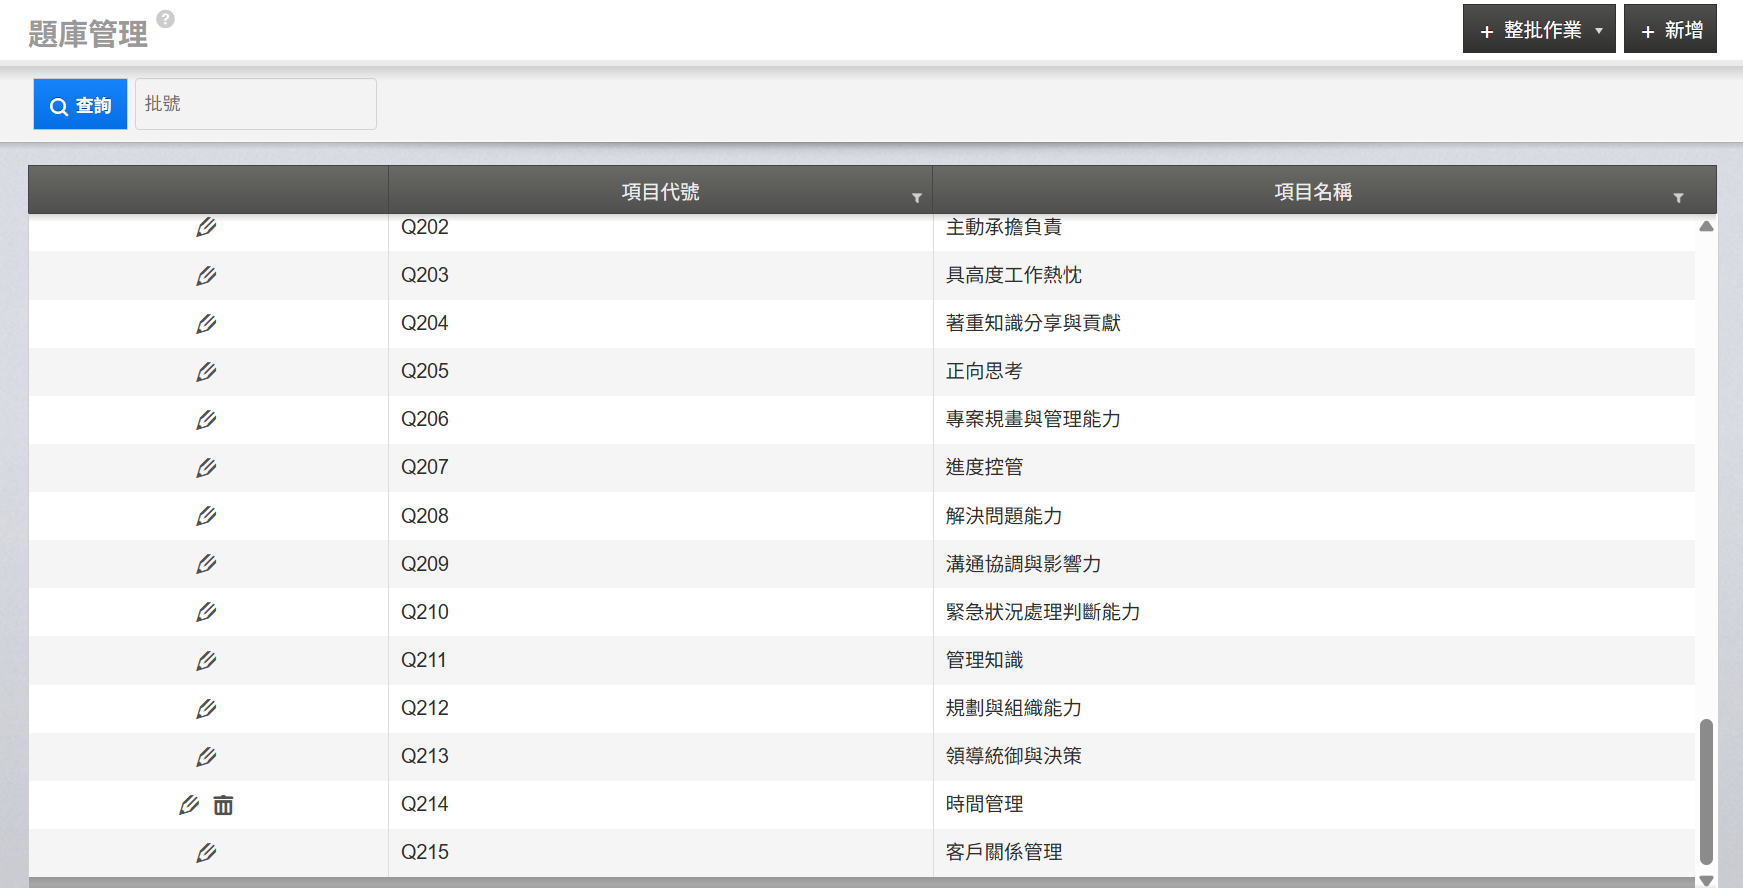
Task: Edit the Q214 時間管理 row
Action: (x=189, y=805)
